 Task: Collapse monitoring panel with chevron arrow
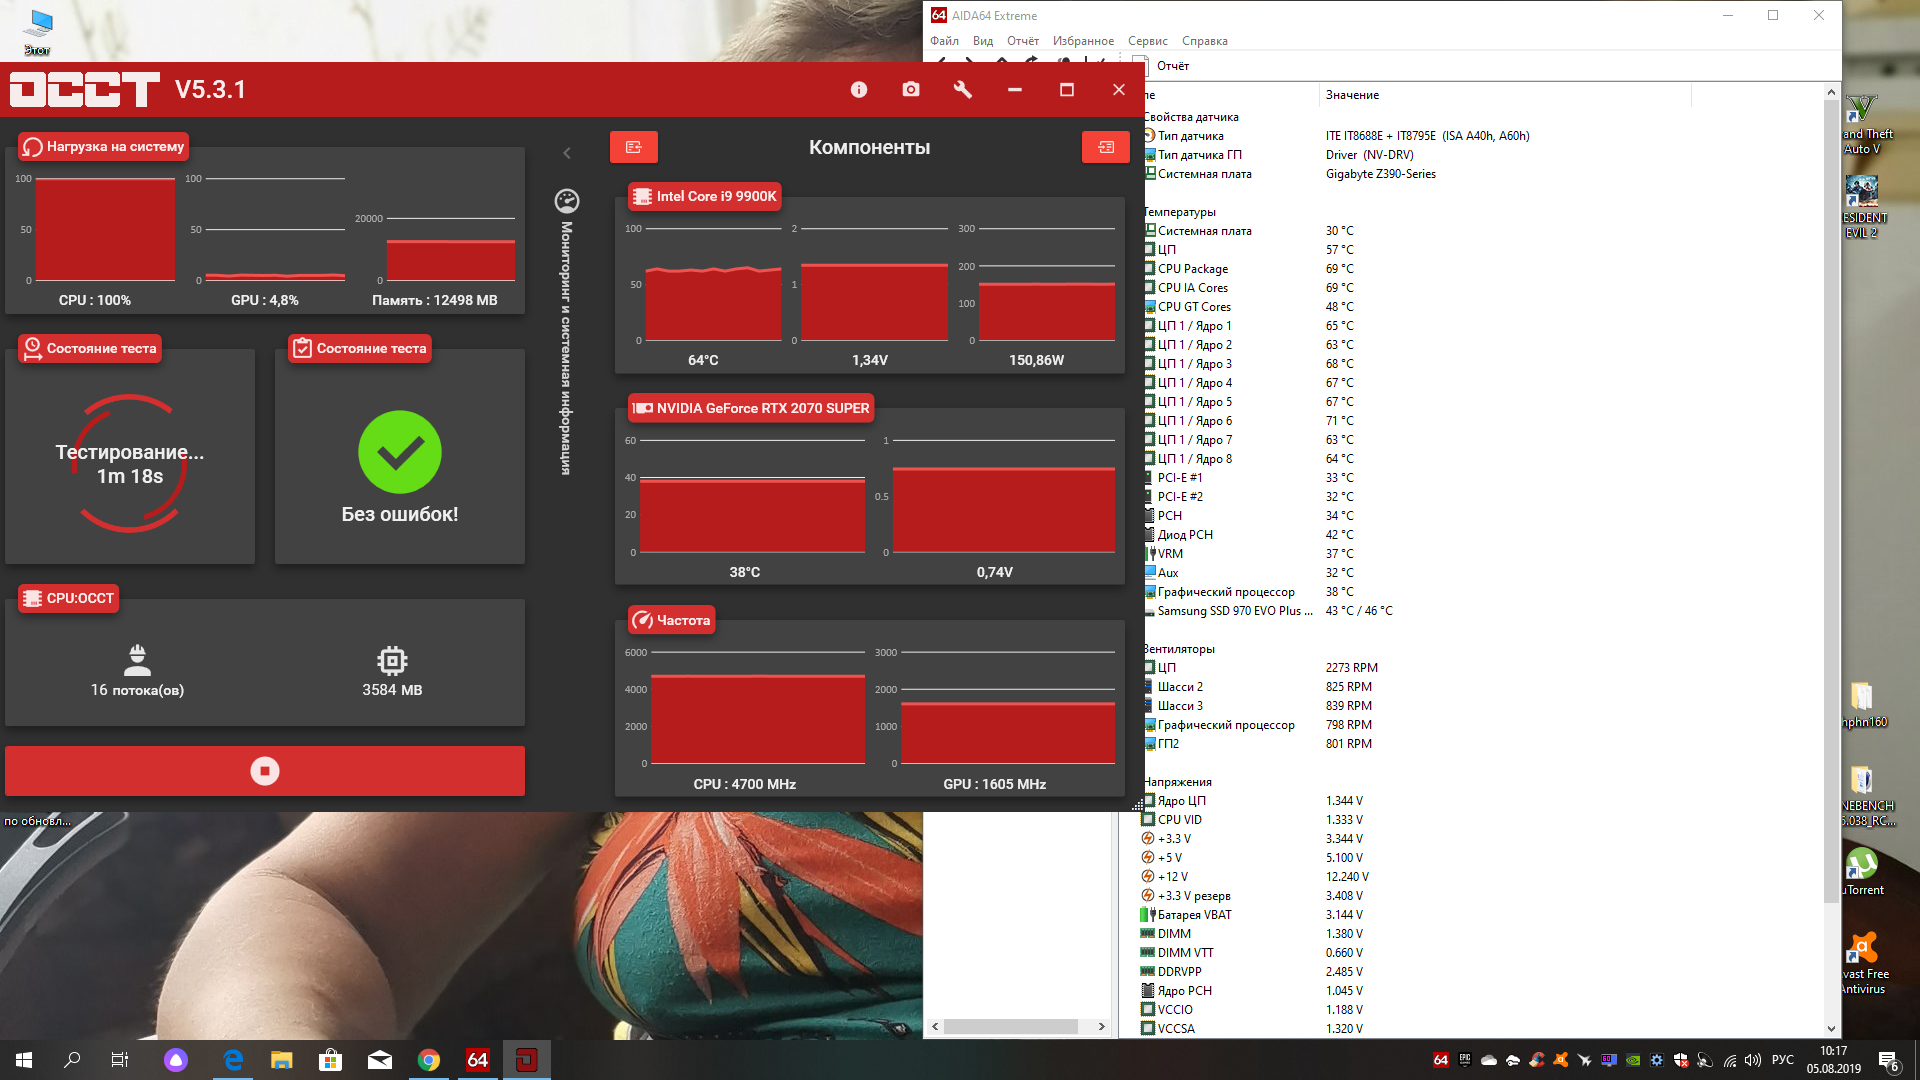click(x=567, y=153)
